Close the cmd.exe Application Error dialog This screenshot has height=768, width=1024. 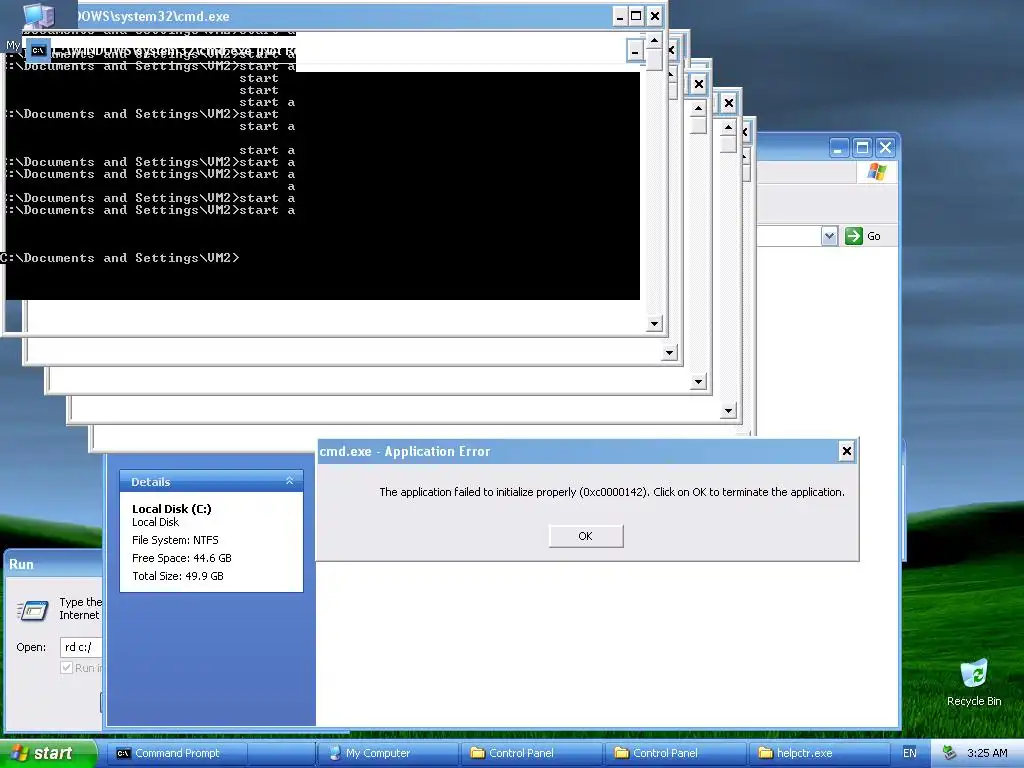pos(846,451)
